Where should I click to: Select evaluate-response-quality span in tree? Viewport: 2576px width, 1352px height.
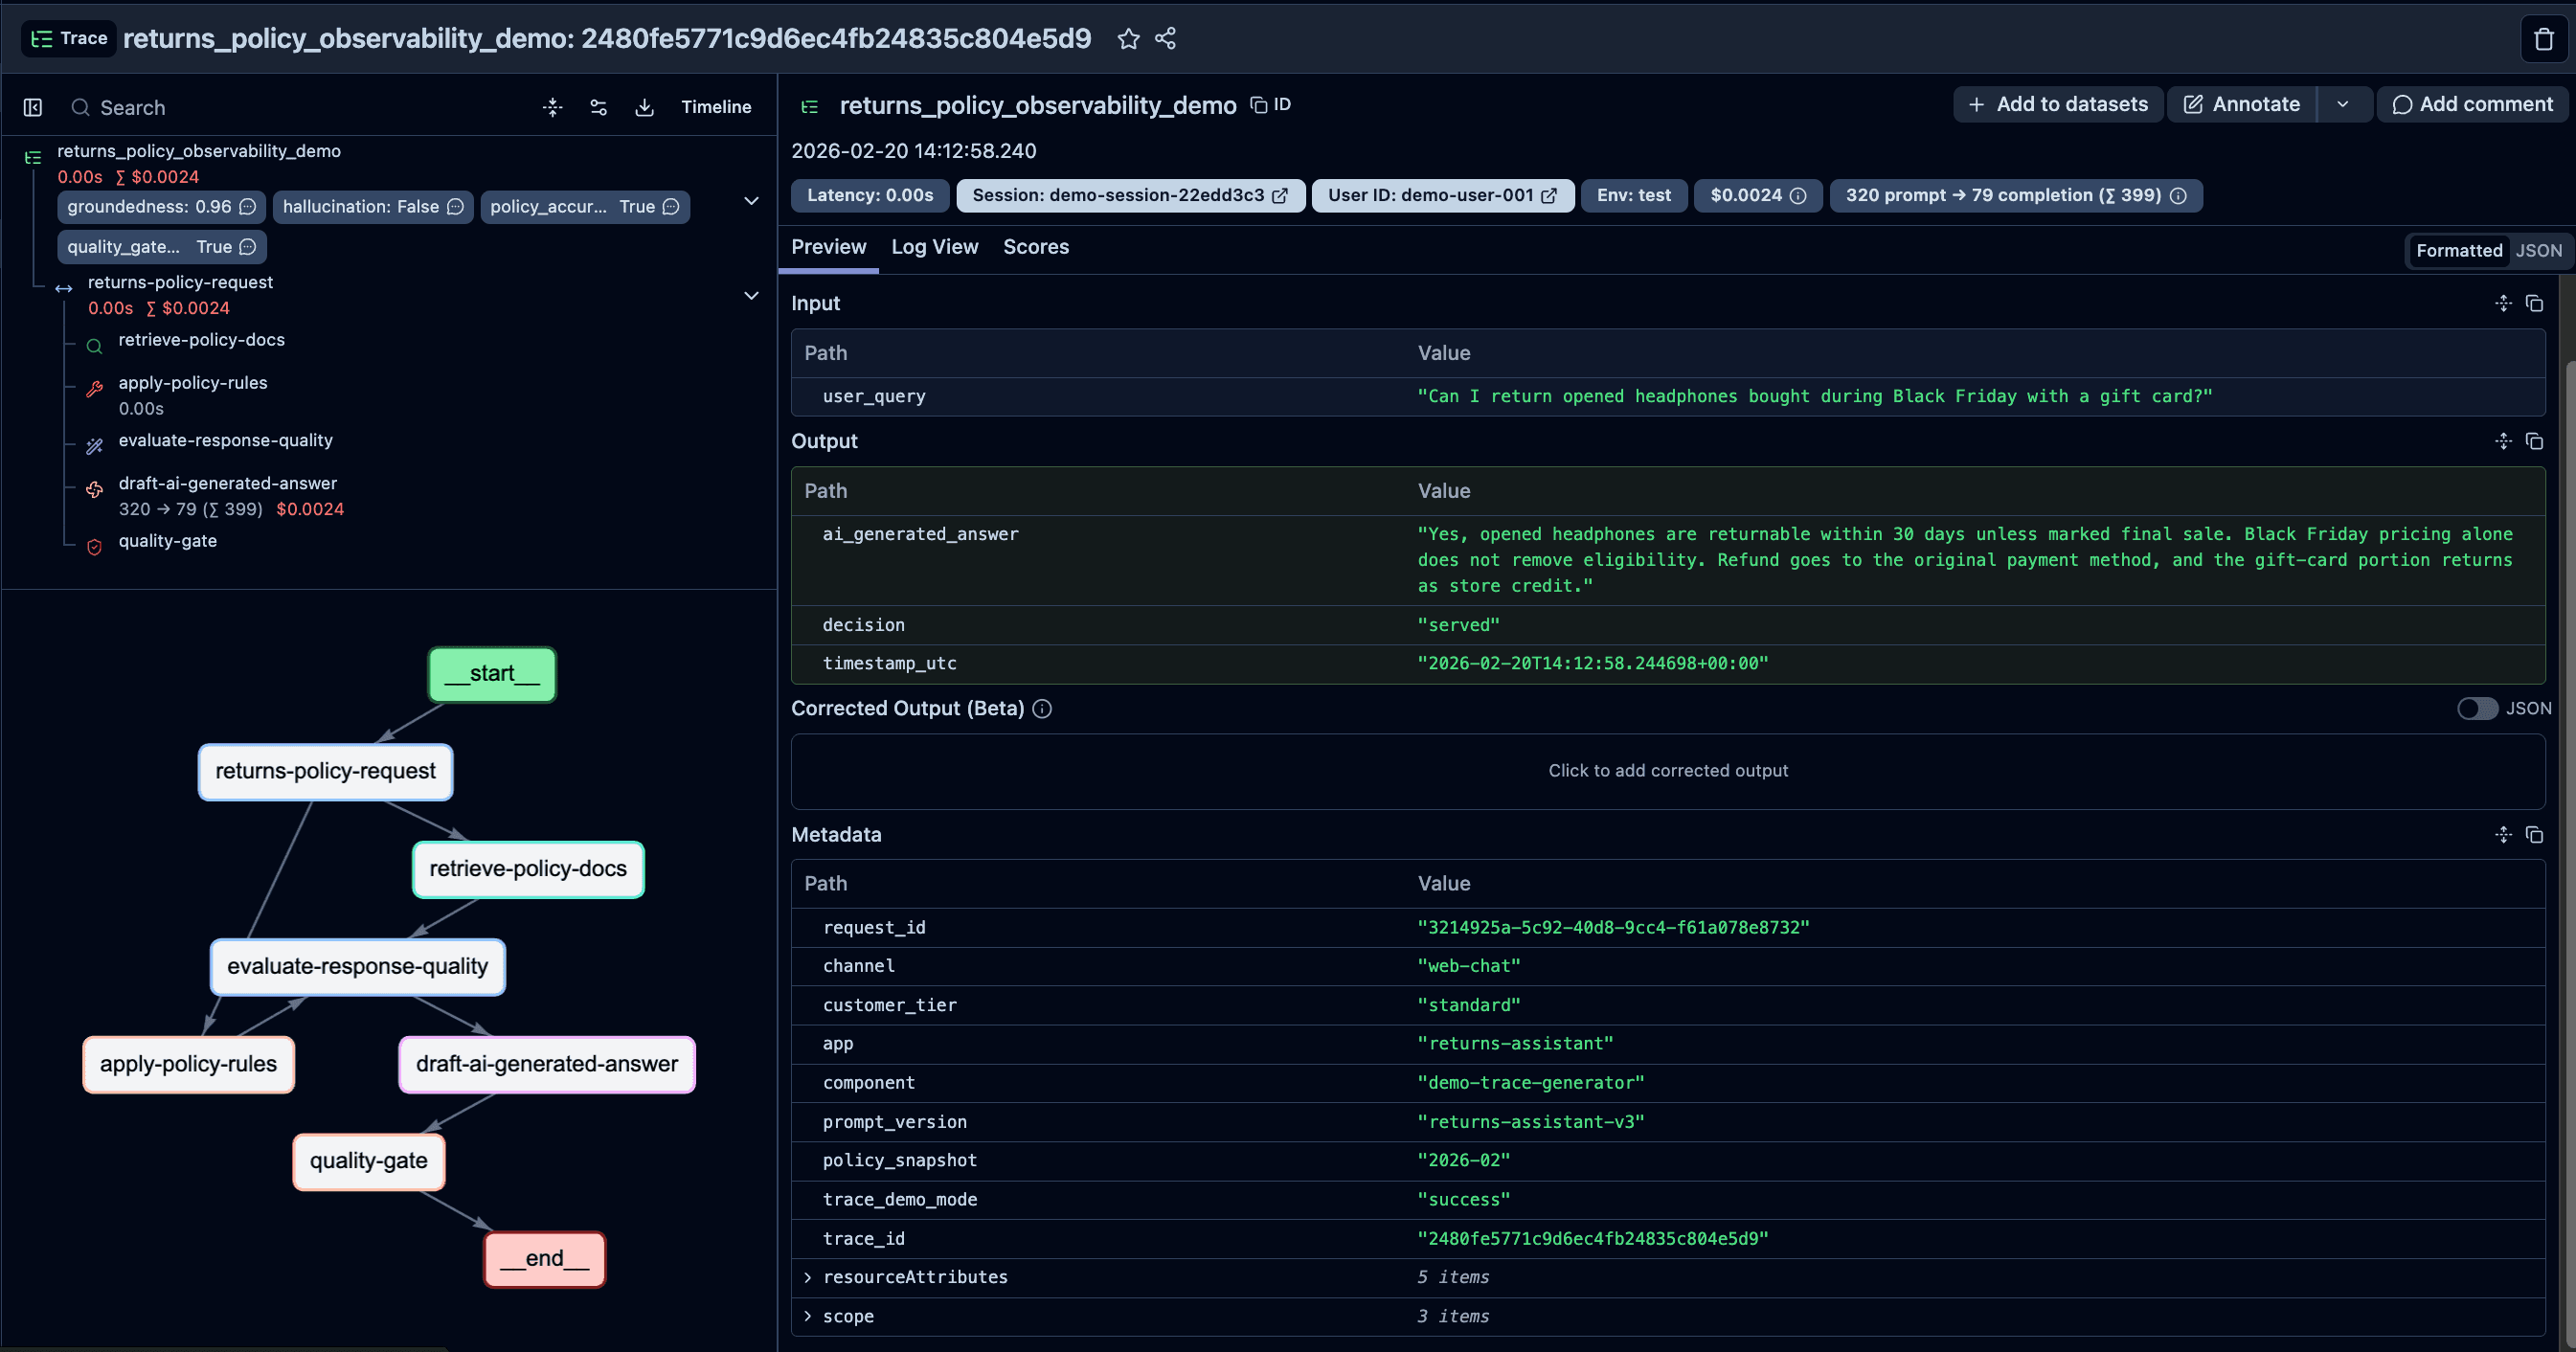(x=225, y=441)
